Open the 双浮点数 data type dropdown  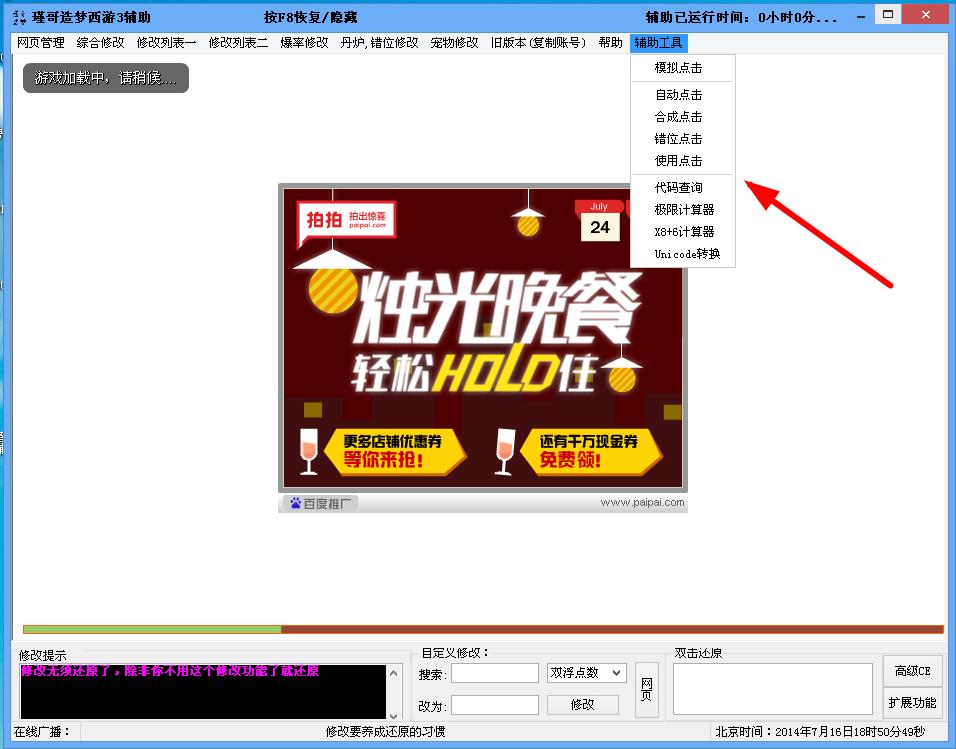click(x=586, y=673)
